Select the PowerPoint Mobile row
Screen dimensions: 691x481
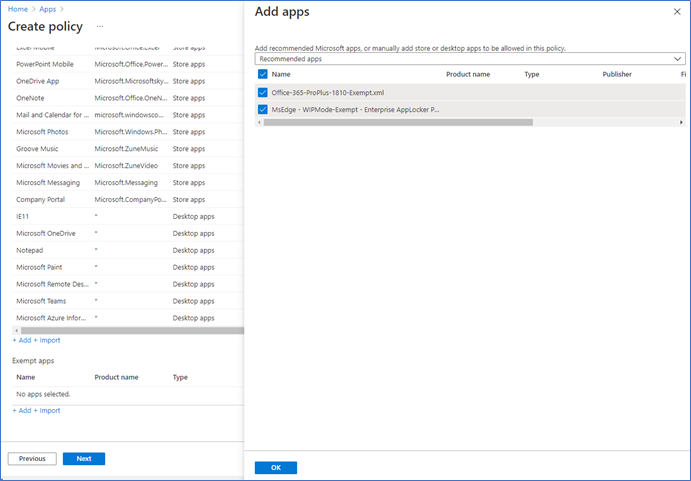coord(128,64)
